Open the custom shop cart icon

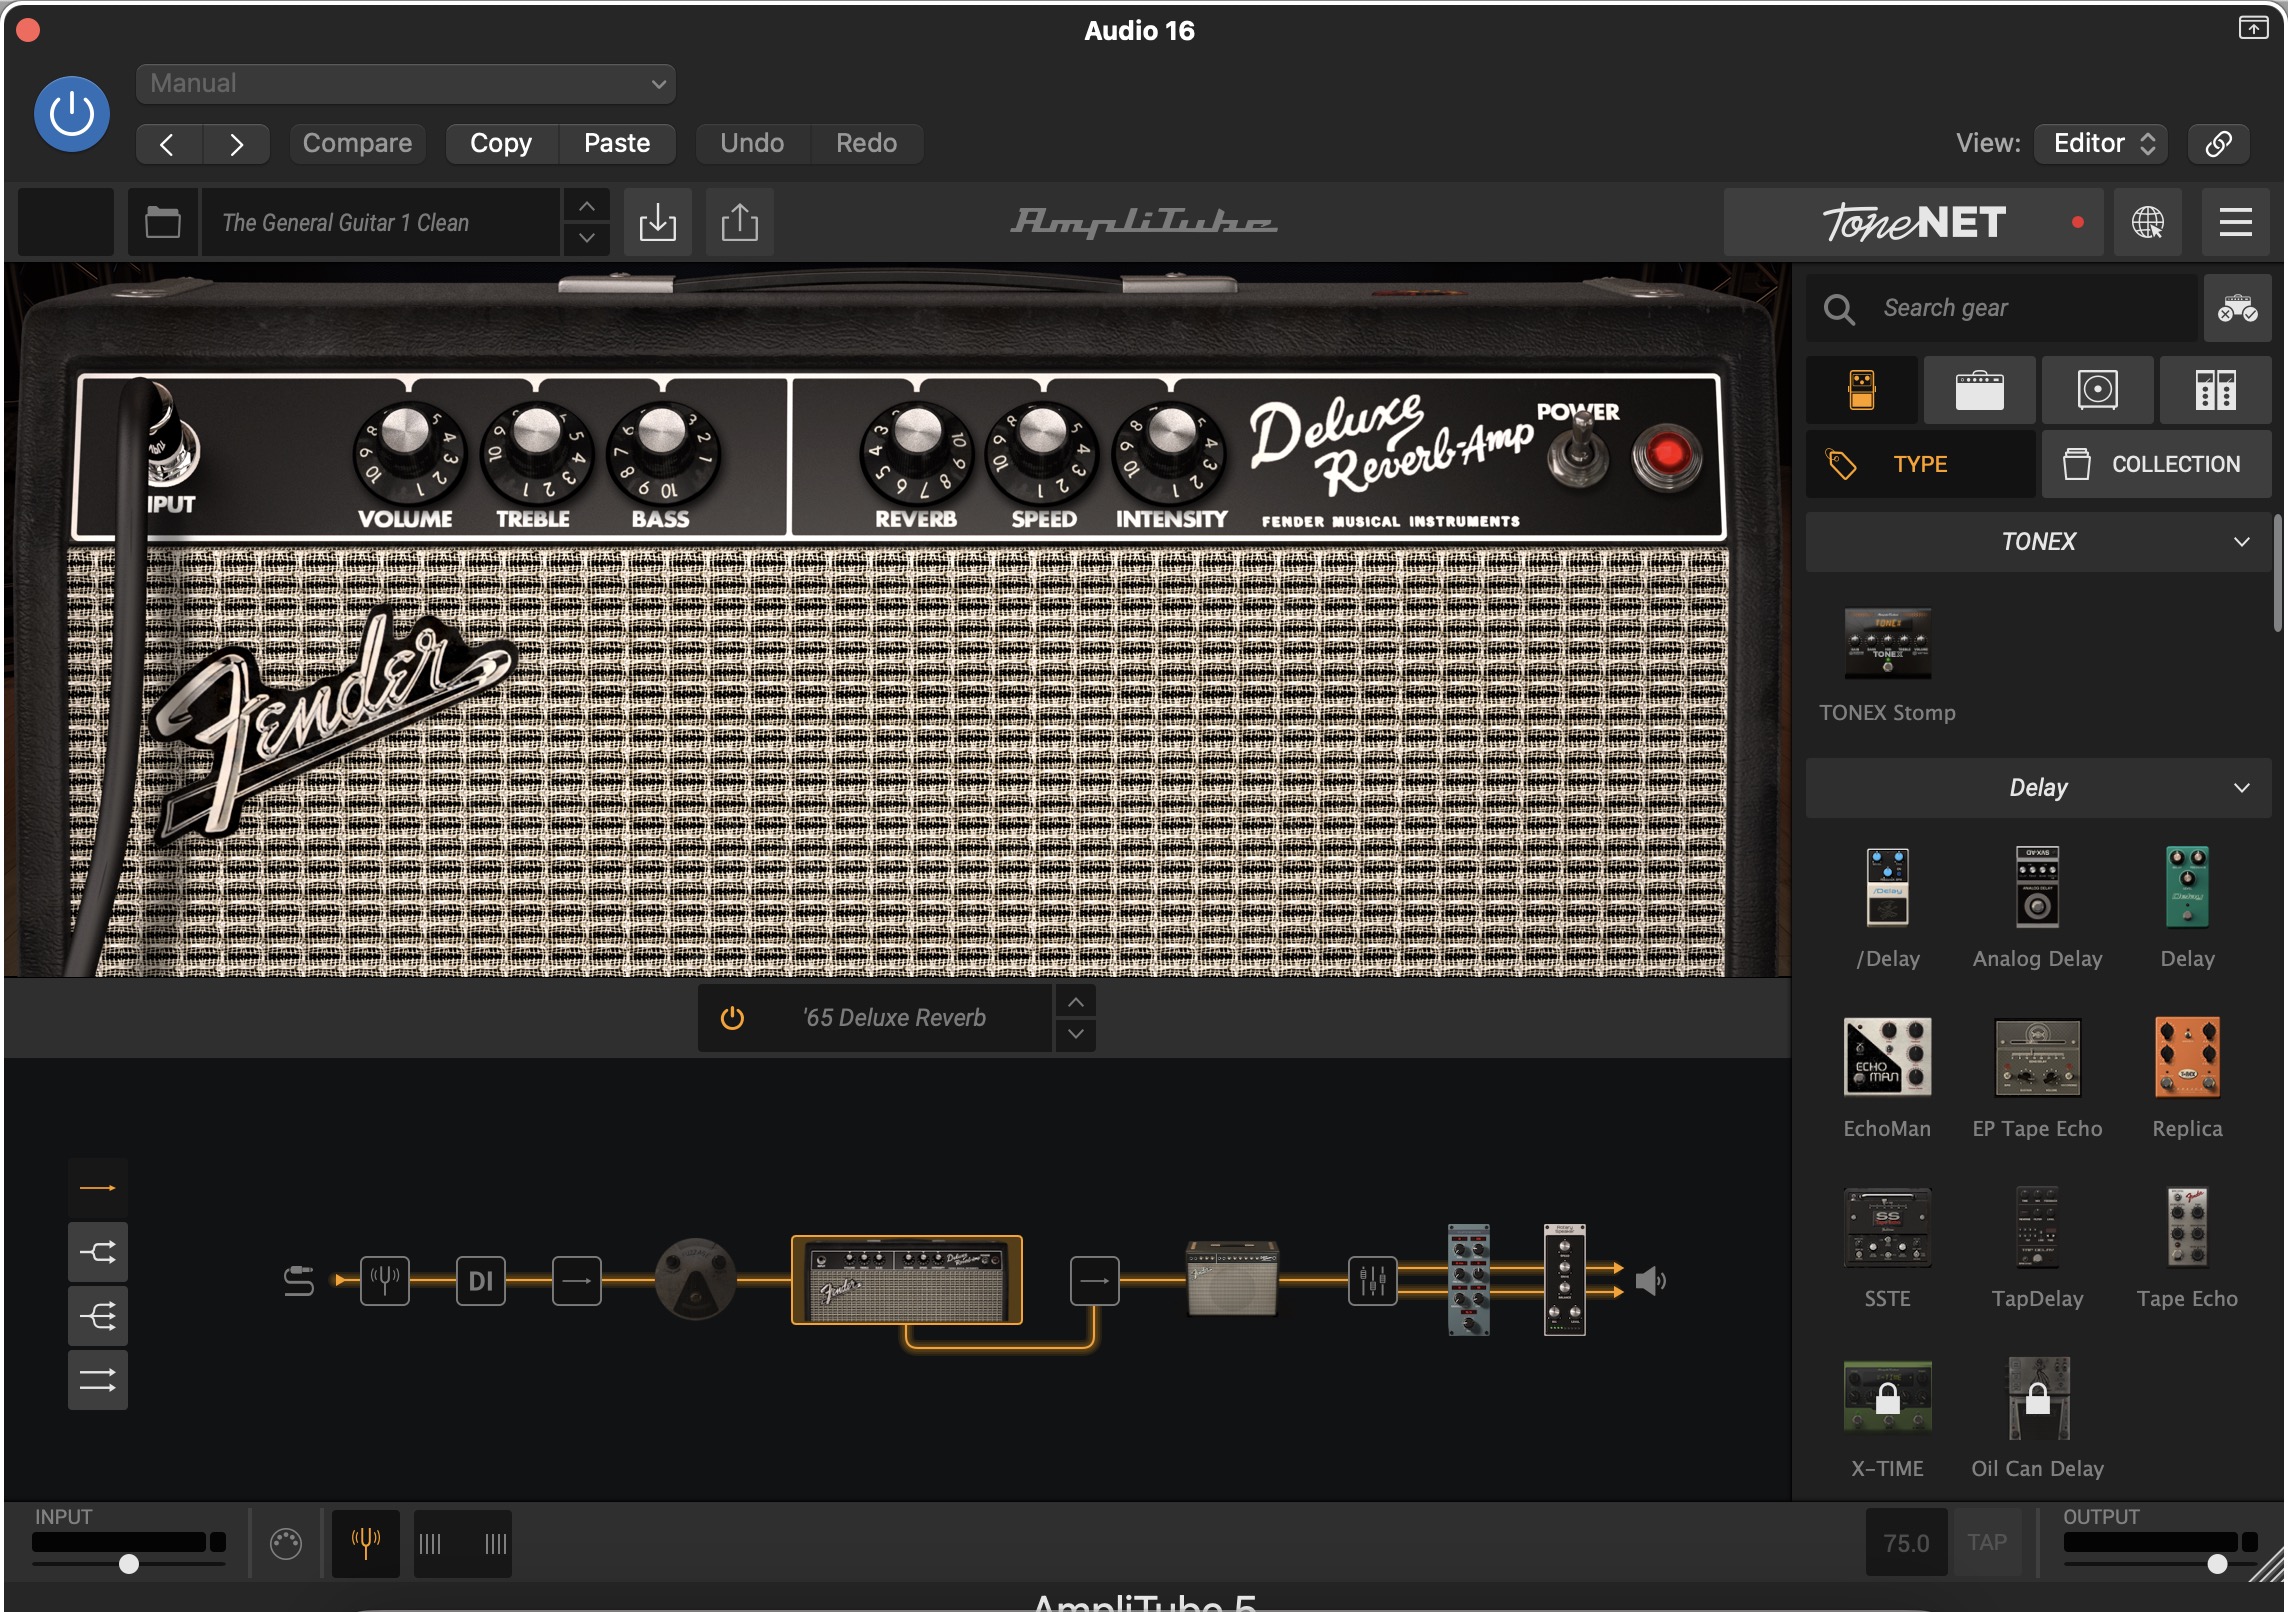click(2237, 308)
